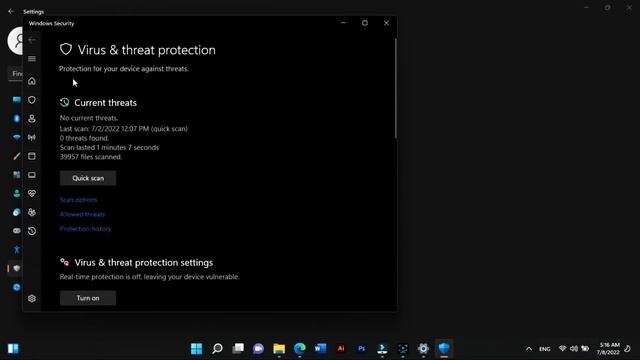Open Microsoft Word from taskbar
This screenshot has height=360, width=640.
320,349
